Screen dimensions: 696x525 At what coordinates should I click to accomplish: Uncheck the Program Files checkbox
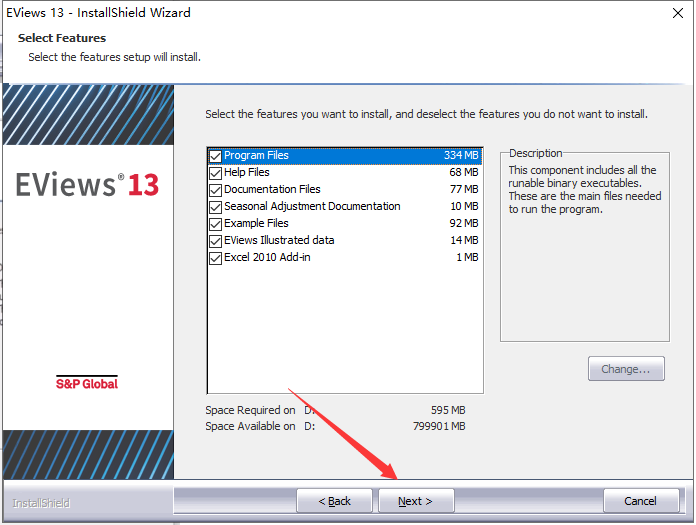click(215, 156)
